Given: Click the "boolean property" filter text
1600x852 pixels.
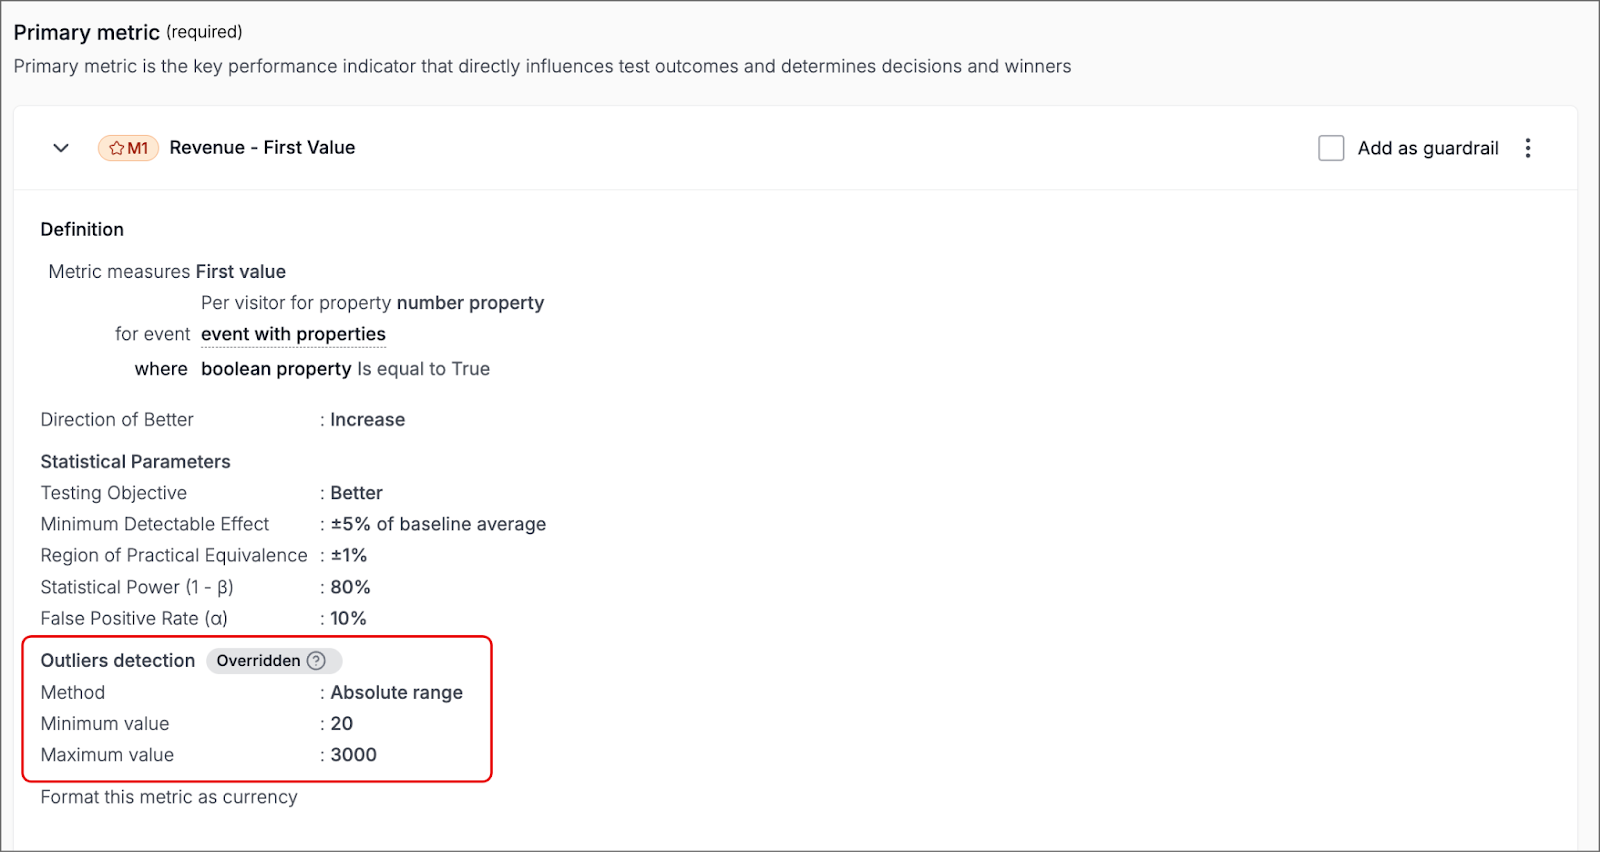Looking at the screenshot, I should tap(276, 369).
